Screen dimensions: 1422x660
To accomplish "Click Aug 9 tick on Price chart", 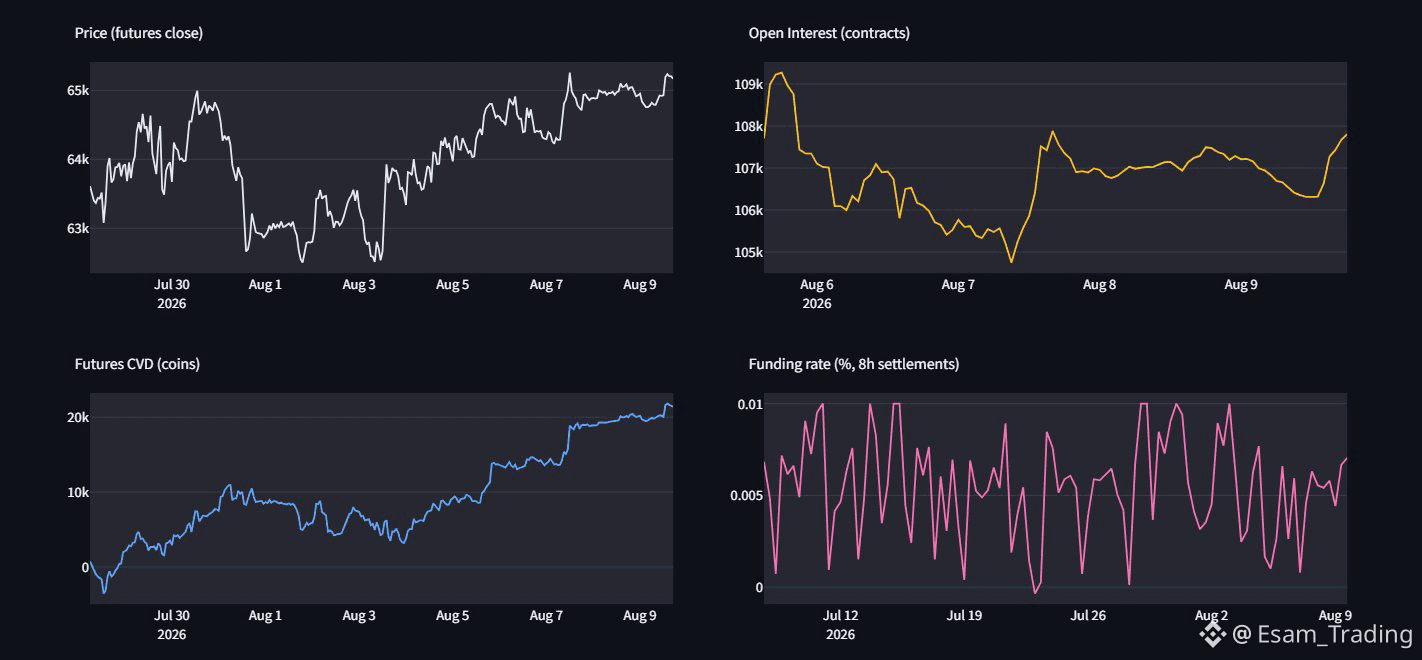I will pos(640,285).
